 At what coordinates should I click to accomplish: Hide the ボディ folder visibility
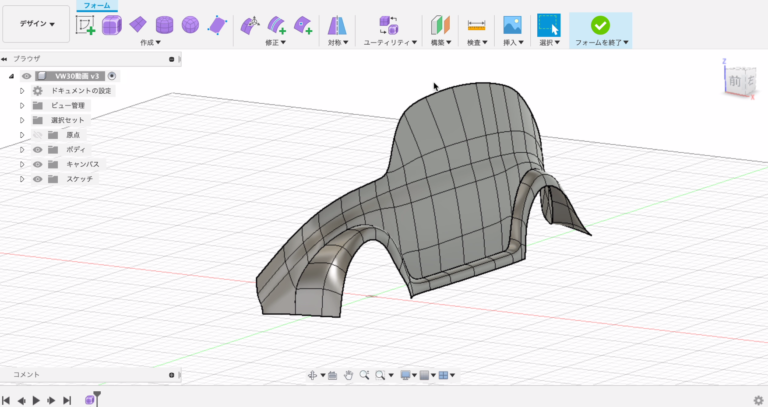(38, 149)
